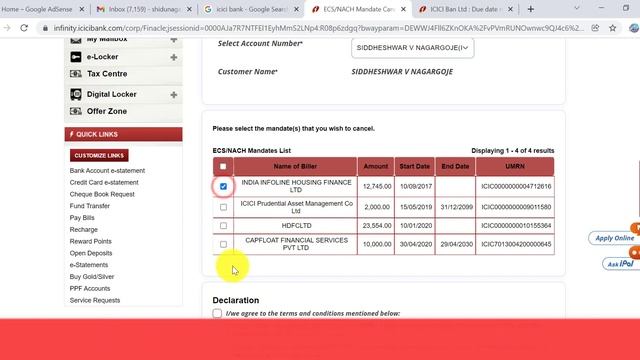
Task: Agree to the Declaration terms checkbox
Action: click(x=217, y=313)
